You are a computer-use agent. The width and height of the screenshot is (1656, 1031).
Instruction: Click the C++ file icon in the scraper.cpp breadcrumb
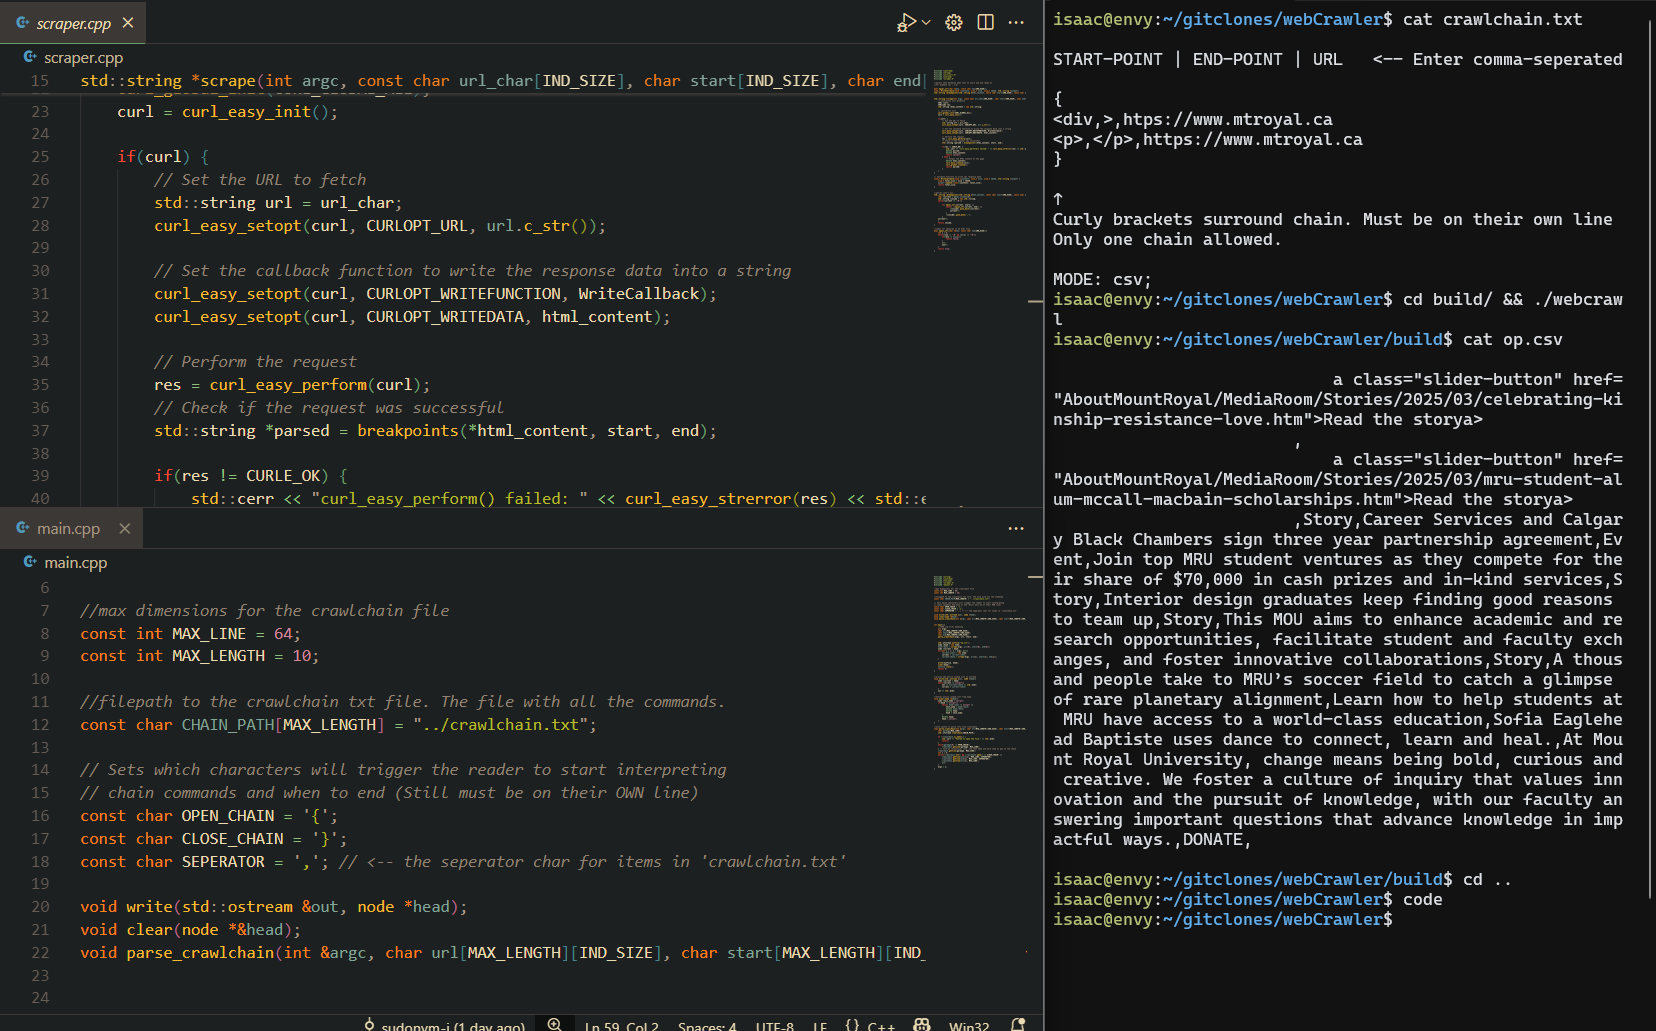30,58
